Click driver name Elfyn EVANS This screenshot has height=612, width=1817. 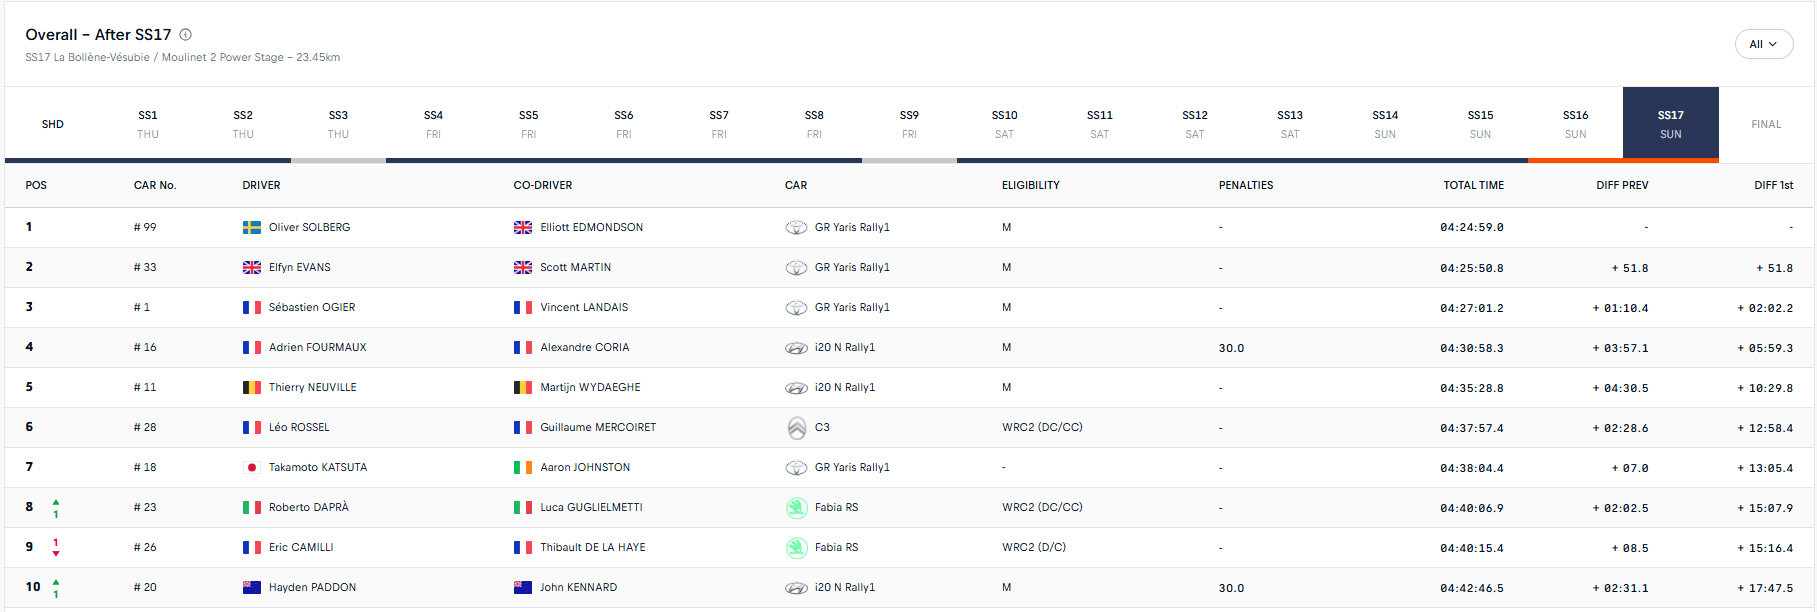pos(299,268)
